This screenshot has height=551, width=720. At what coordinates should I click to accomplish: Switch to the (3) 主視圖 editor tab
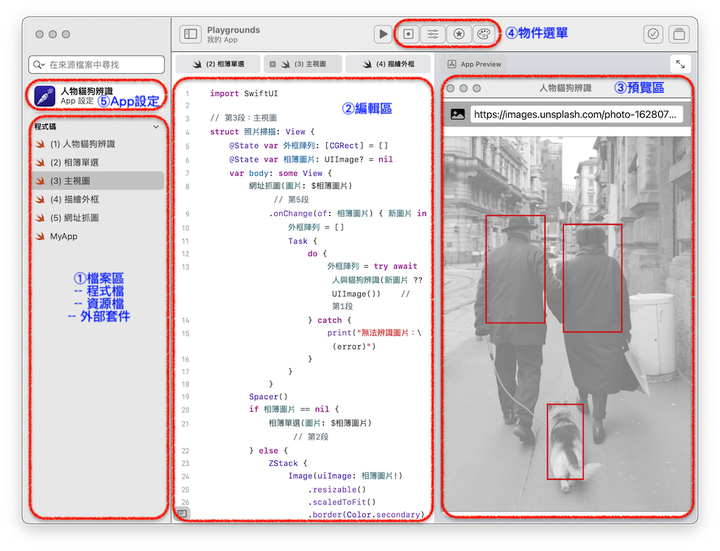[x=303, y=64]
